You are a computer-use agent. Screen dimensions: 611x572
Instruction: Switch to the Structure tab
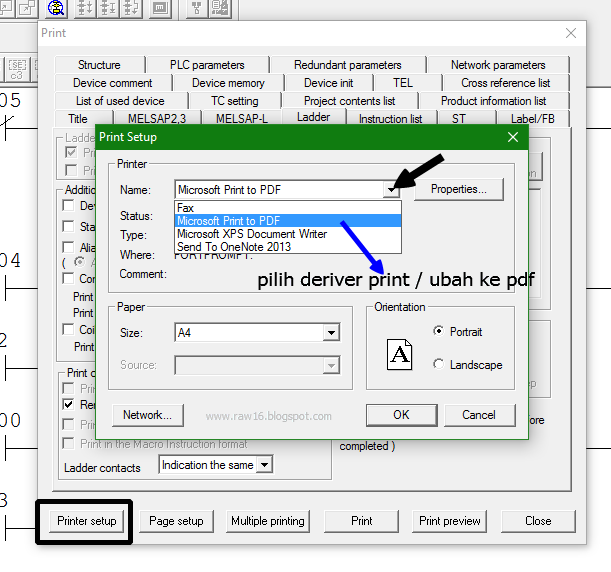pyautogui.click(x=99, y=65)
